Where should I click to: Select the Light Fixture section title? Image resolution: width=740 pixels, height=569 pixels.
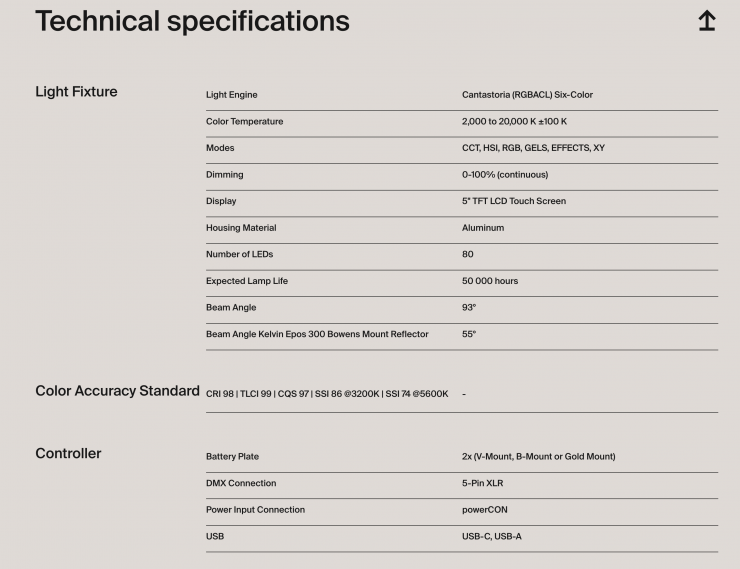pos(76,92)
